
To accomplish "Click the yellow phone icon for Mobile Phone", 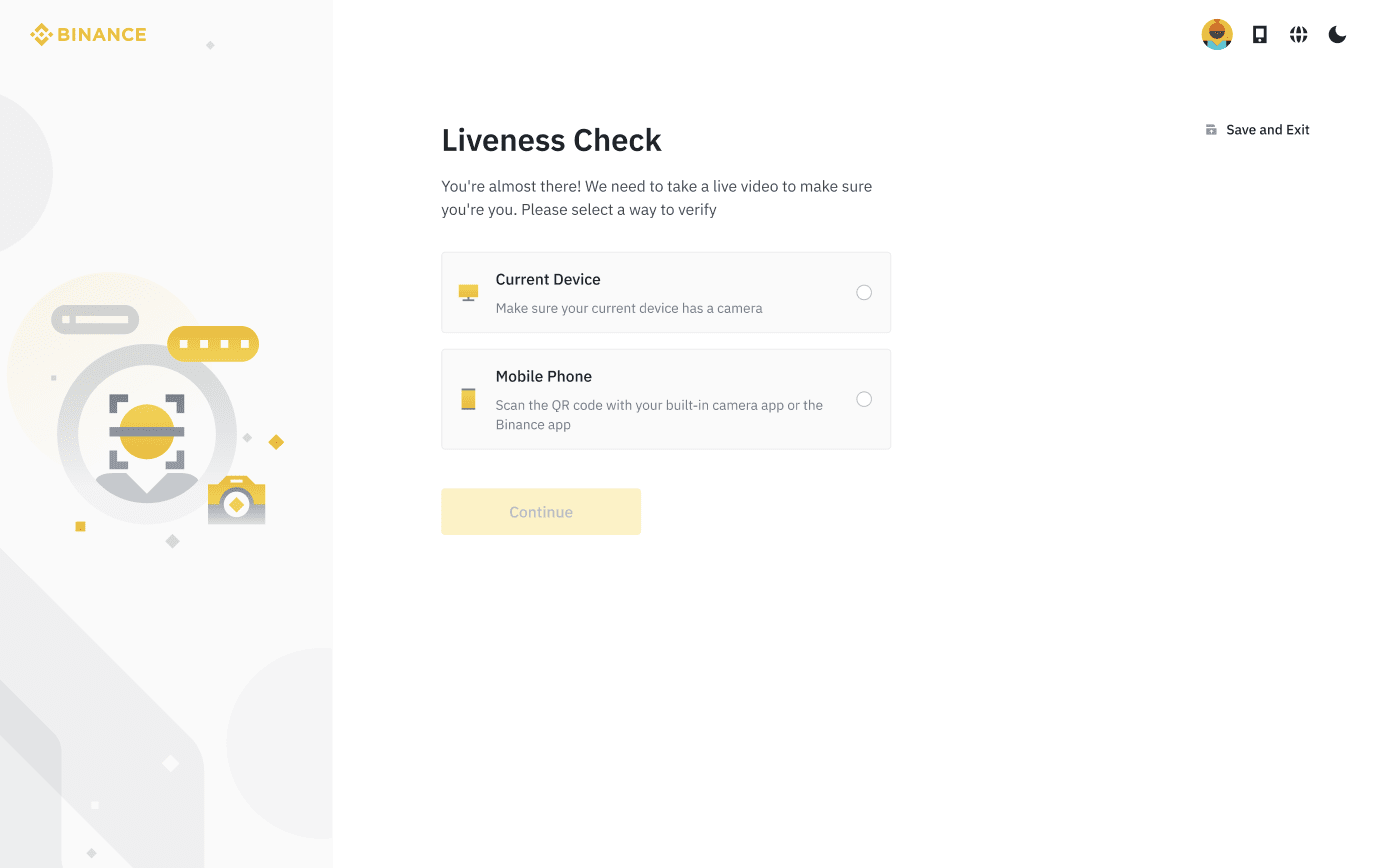I will pos(468,399).
